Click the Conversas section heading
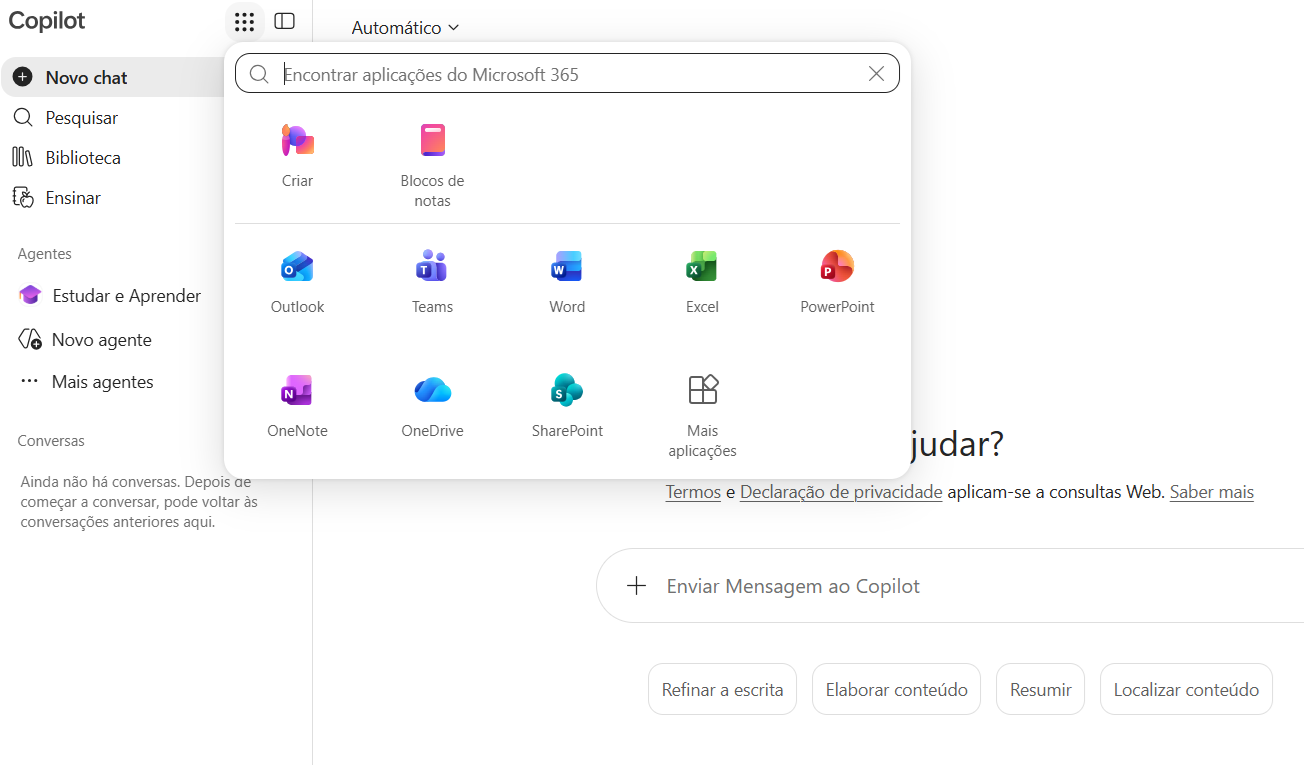The height and width of the screenshot is (765, 1304). (51, 441)
